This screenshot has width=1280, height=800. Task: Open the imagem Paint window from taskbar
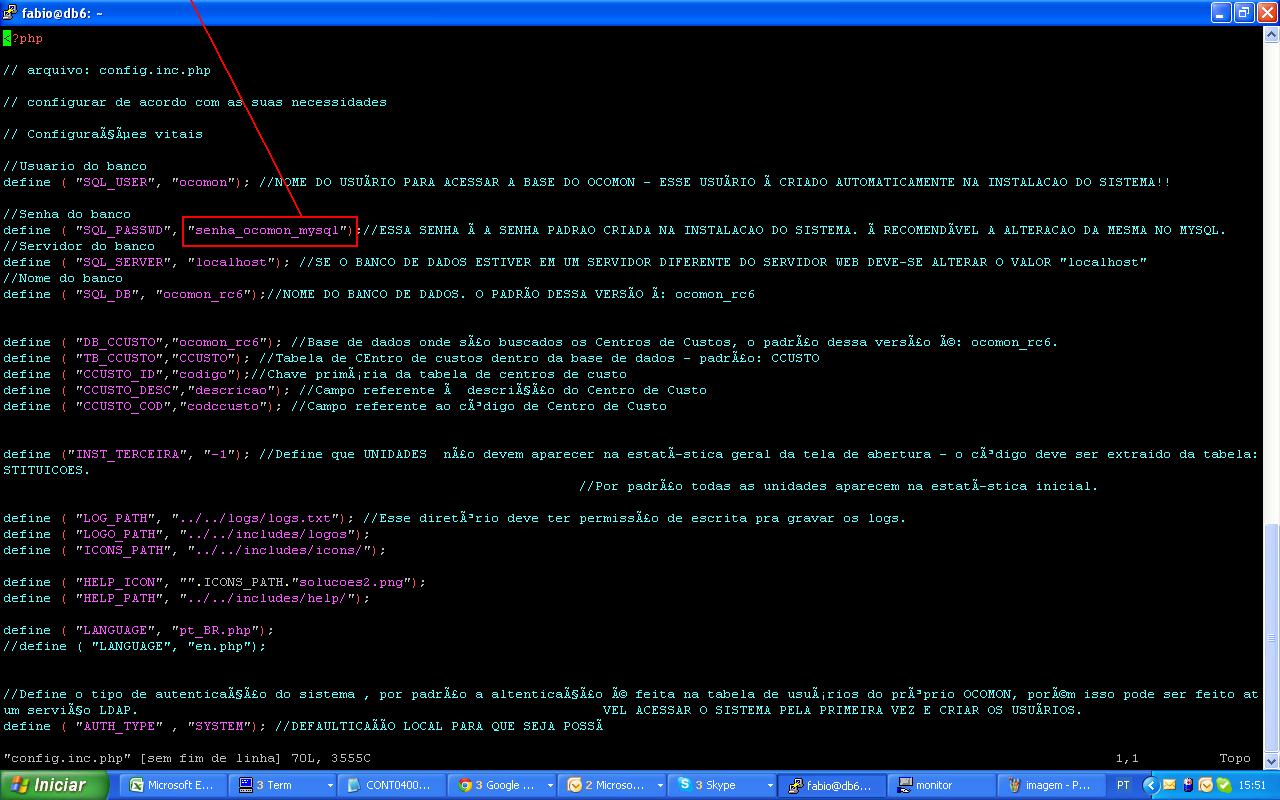(1049, 784)
